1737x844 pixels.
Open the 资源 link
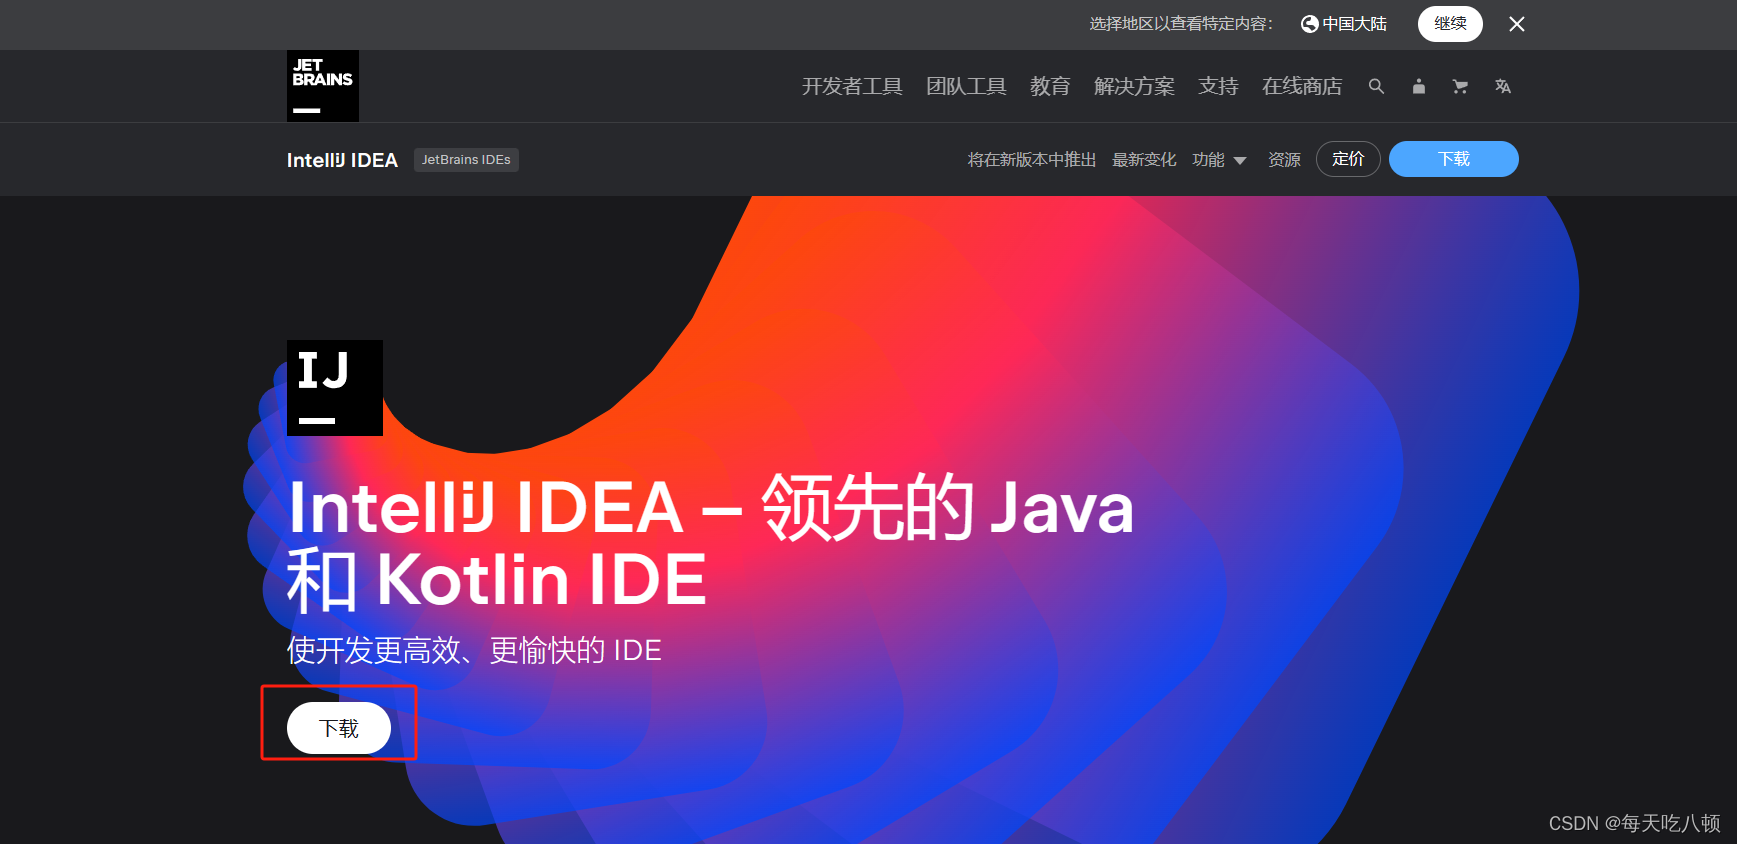(1284, 160)
